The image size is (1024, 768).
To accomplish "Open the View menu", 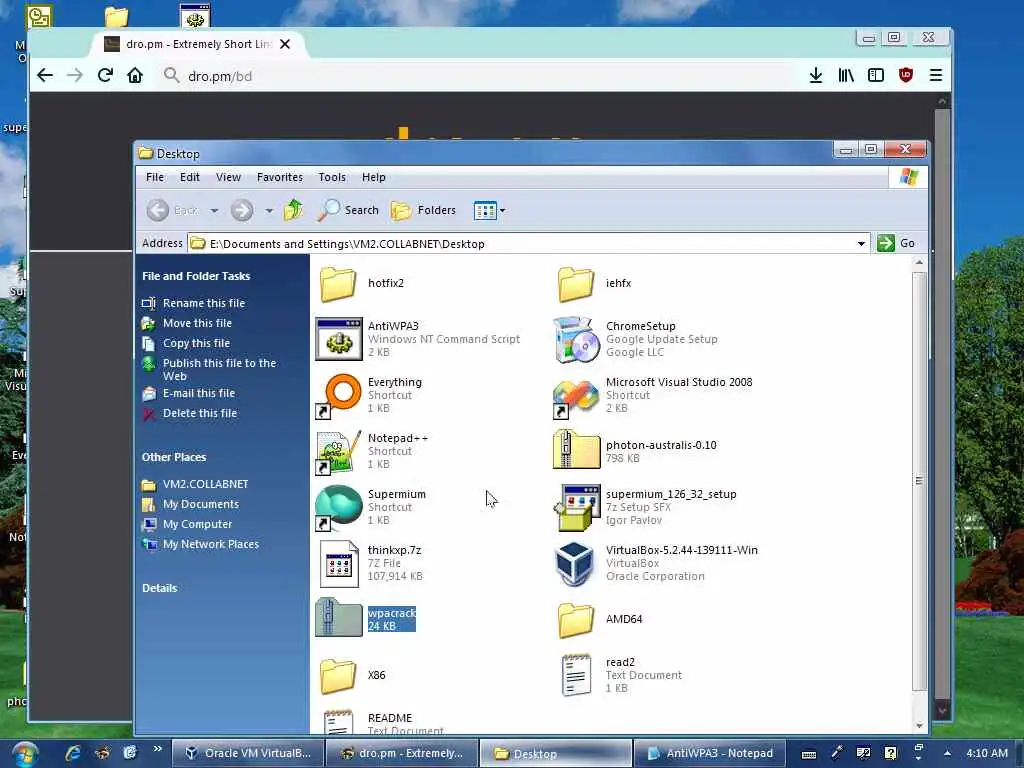I will click(228, 177).
